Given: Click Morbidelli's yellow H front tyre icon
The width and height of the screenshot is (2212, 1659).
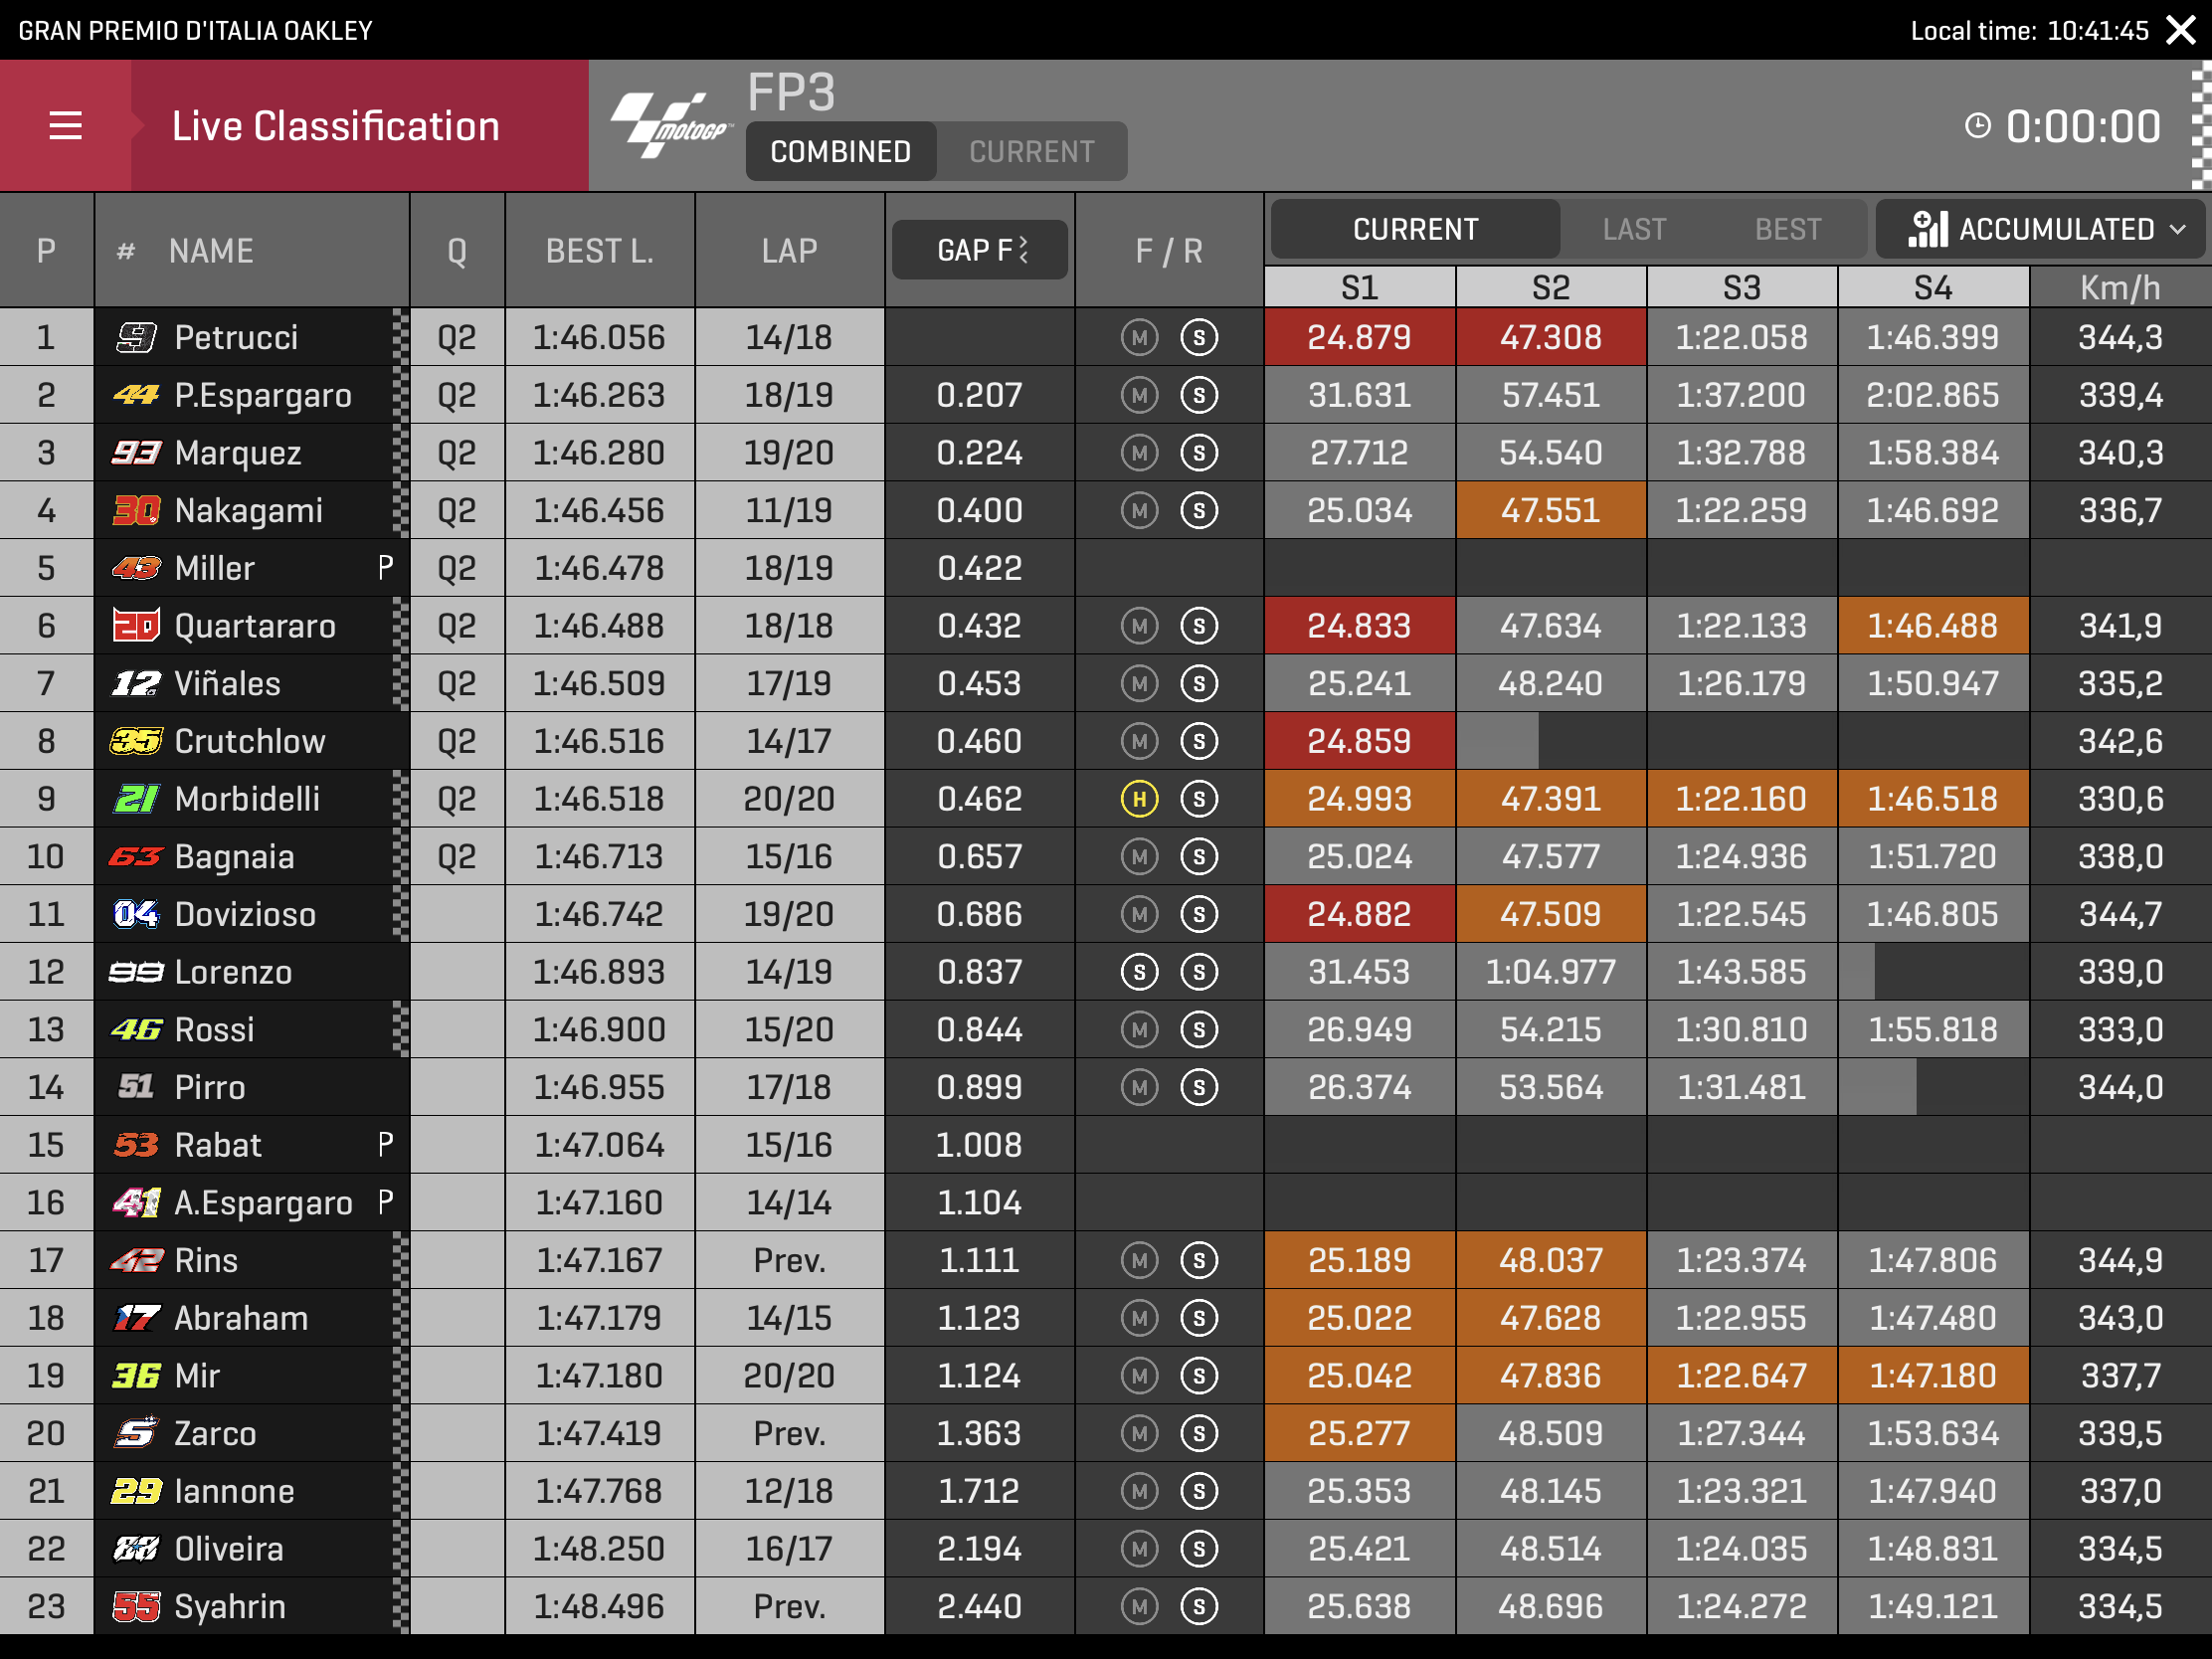Looking at the screenshot, I should (x=1139, y=799).
